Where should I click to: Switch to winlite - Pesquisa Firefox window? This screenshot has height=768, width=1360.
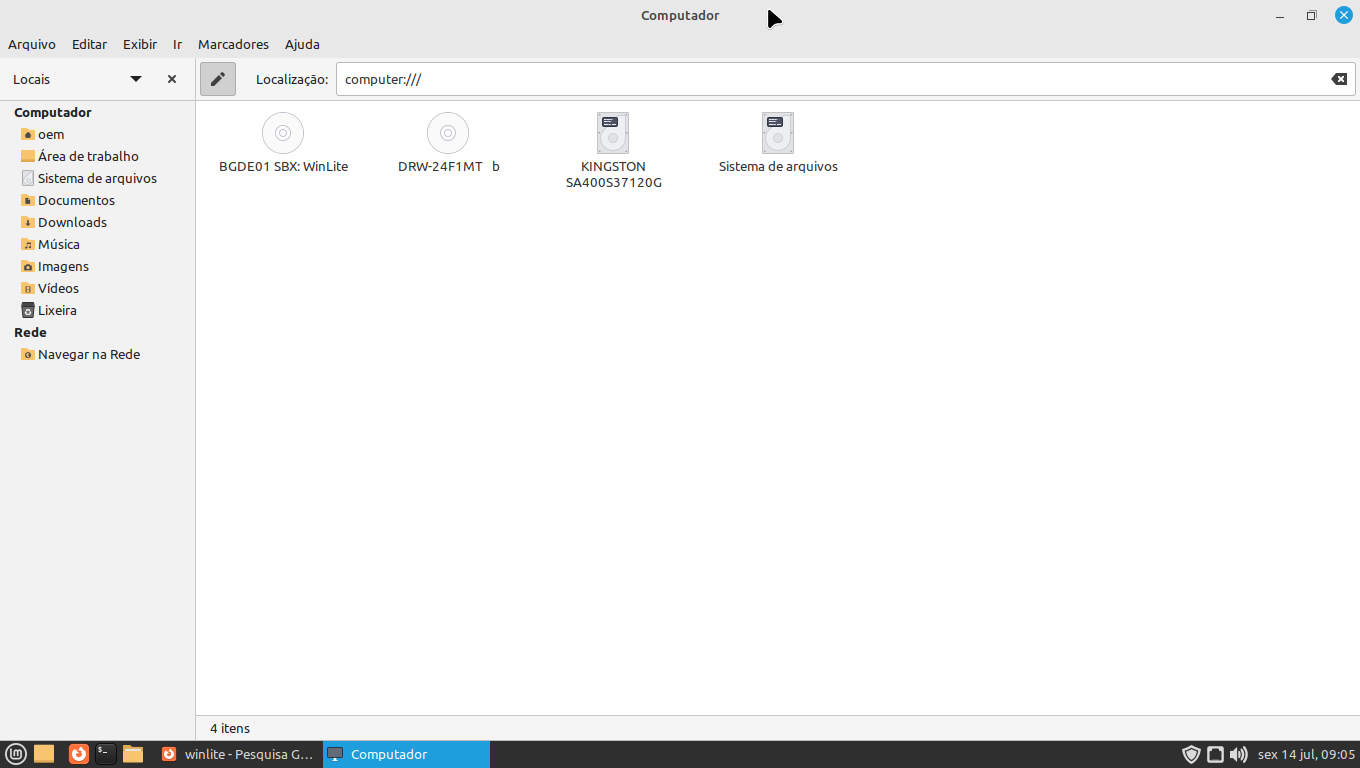[238, 754]
